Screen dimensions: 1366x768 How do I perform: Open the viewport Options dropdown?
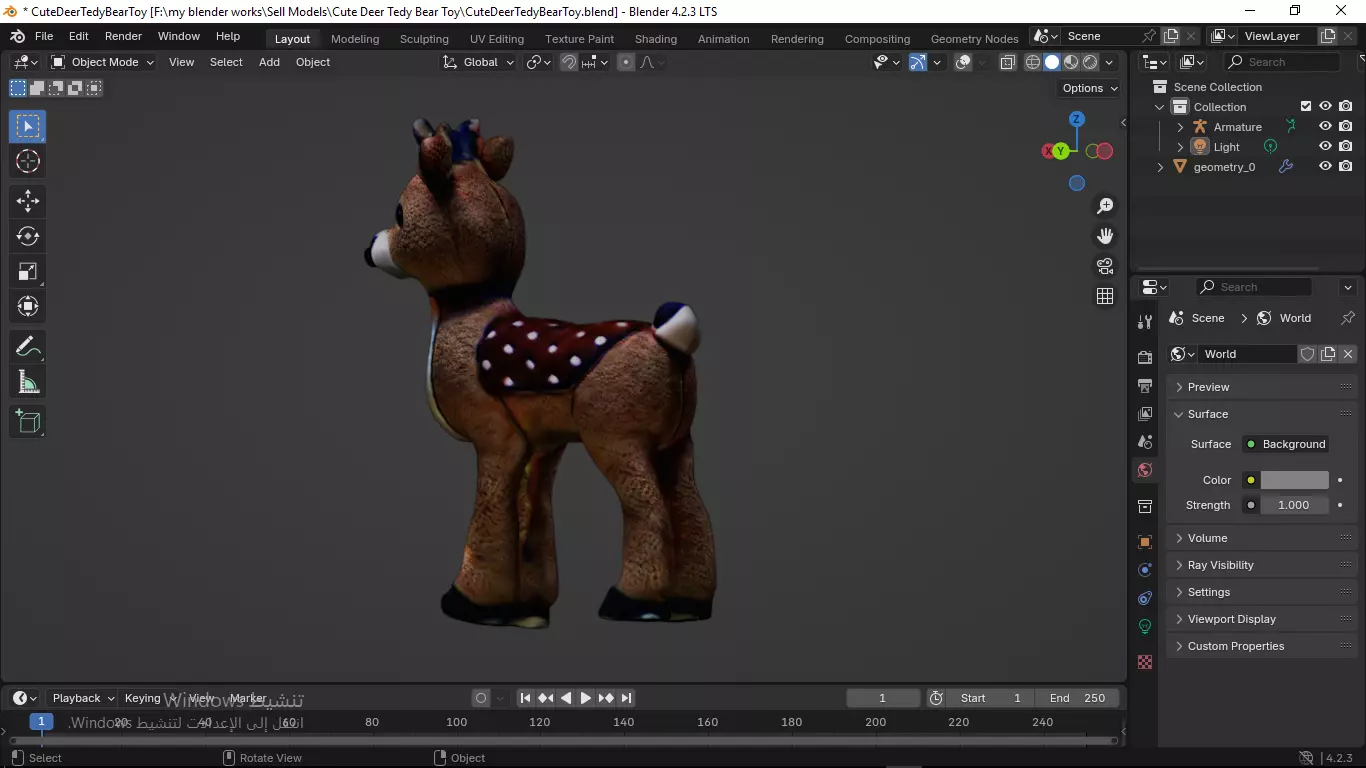click(1090, 88)
